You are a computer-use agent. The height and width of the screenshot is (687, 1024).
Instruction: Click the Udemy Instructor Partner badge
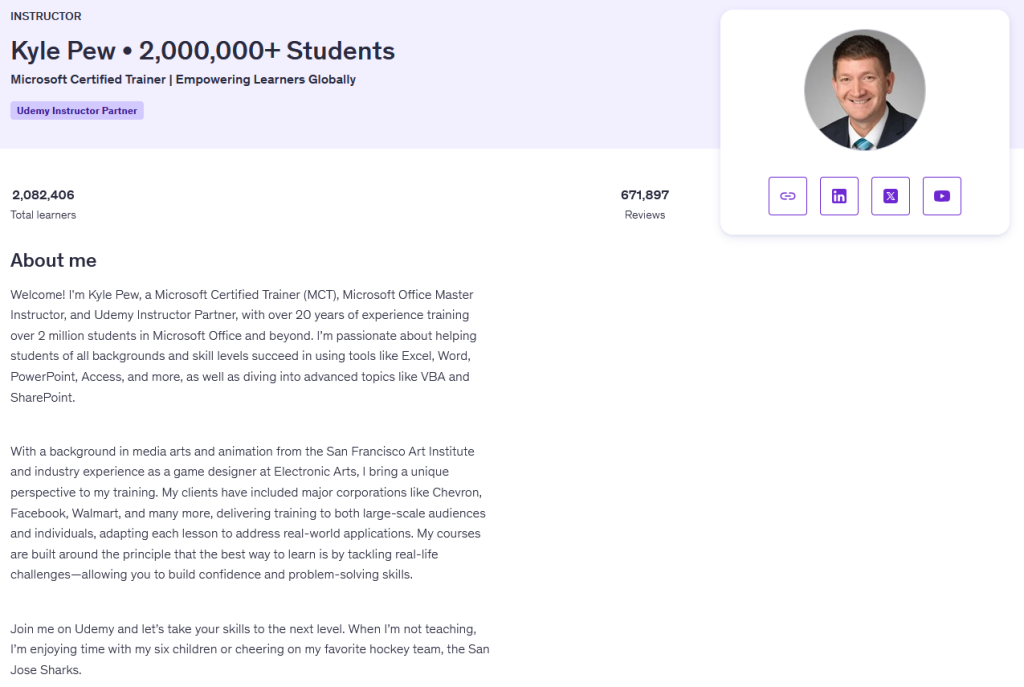click(x=77, y=111)
